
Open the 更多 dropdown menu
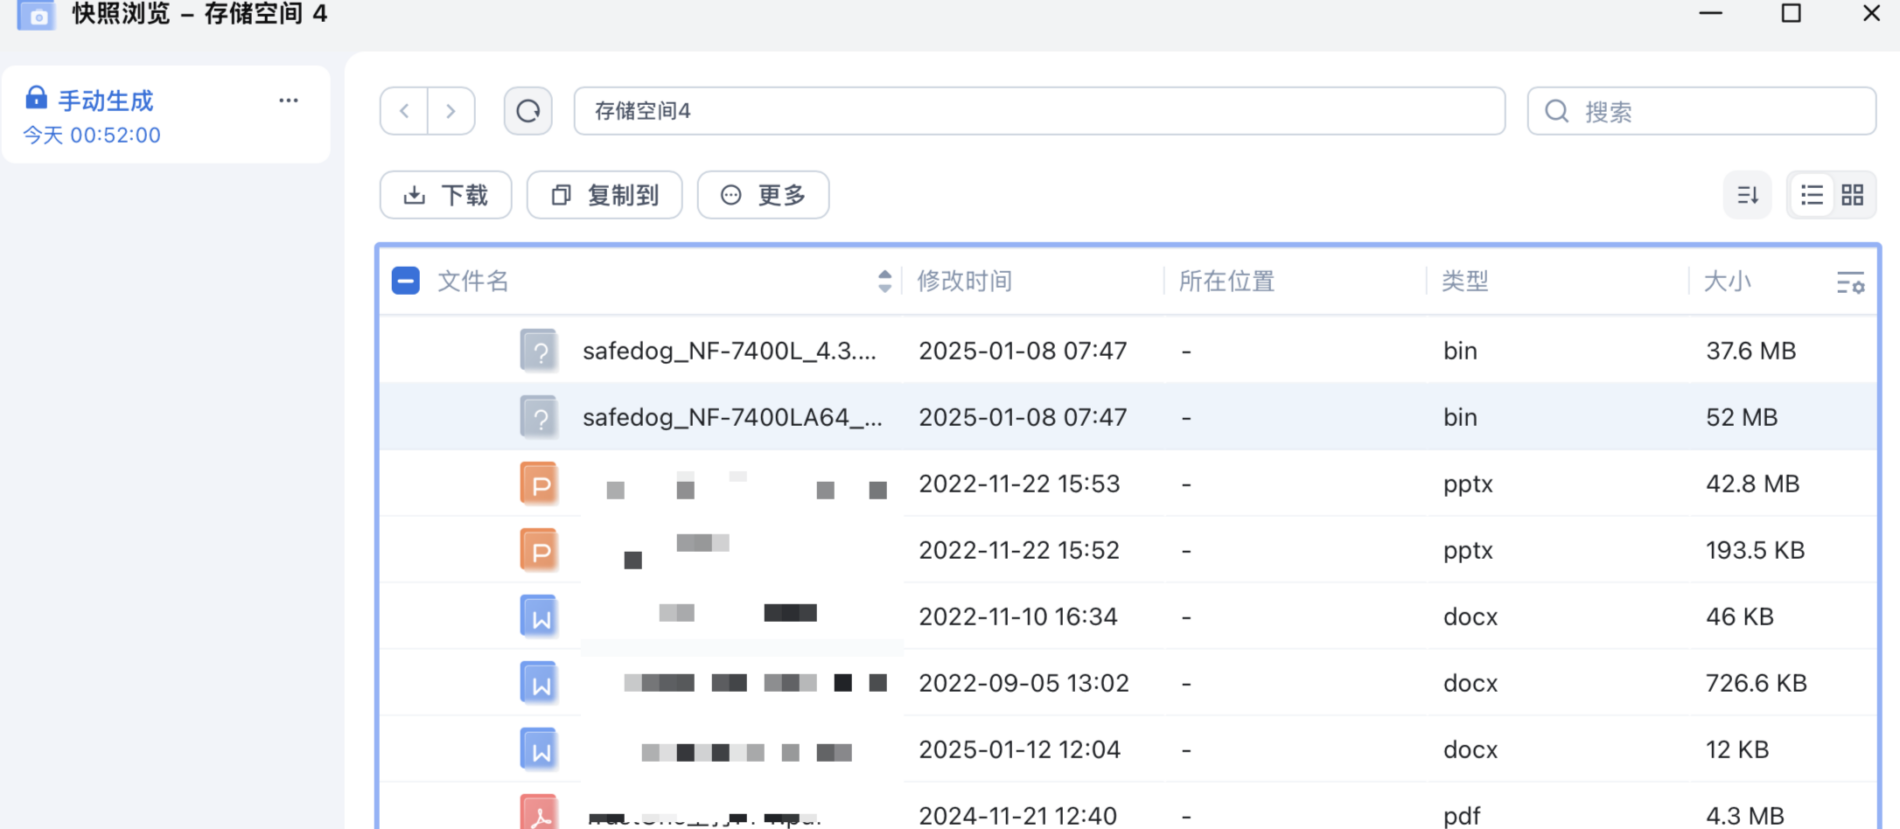[763, 195]
